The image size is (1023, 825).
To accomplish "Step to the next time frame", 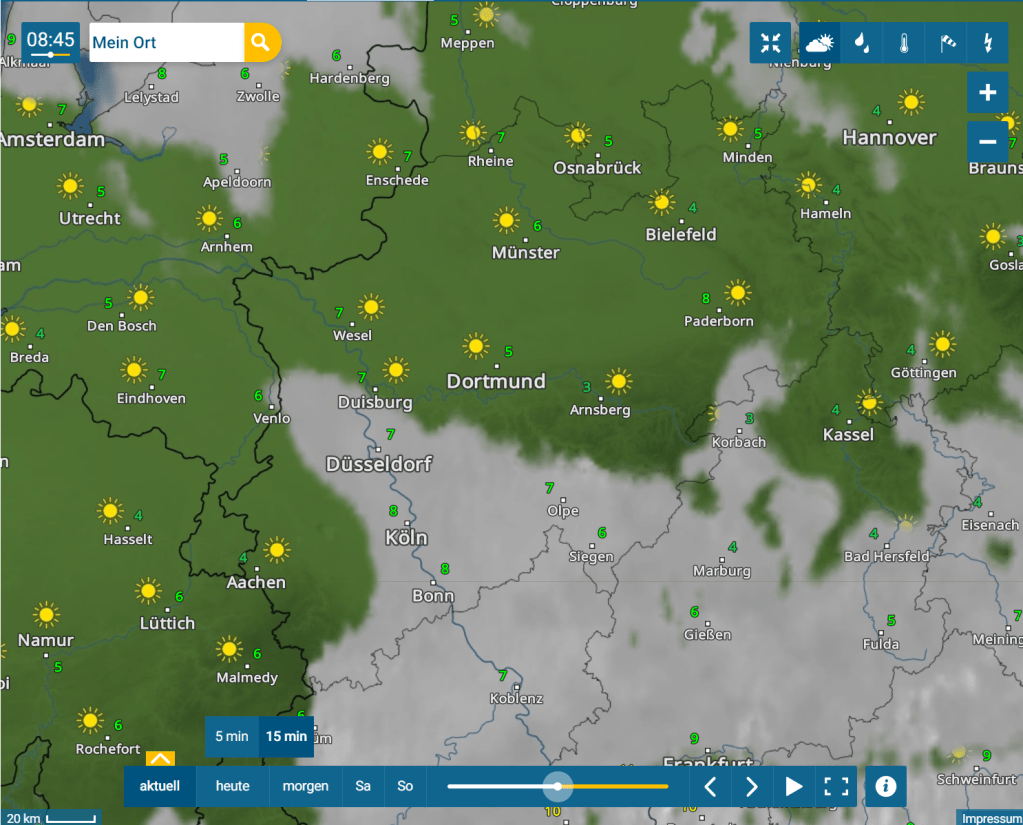I will (x=752, y=786).
